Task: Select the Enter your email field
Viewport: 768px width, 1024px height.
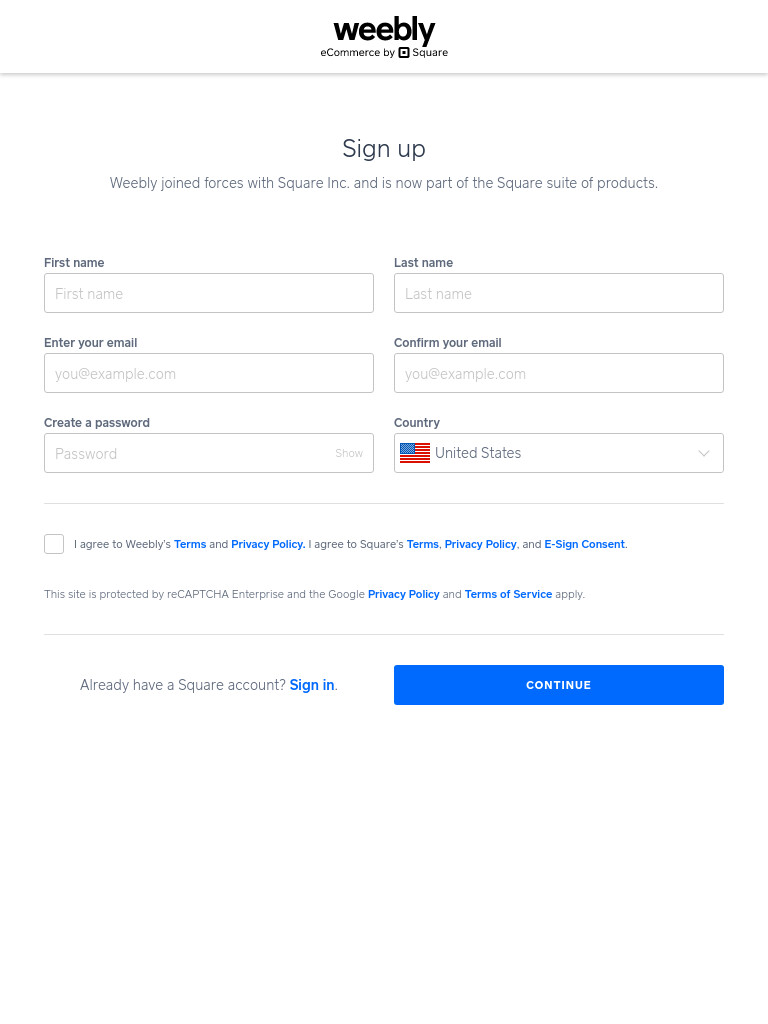Action: [209, 373]
